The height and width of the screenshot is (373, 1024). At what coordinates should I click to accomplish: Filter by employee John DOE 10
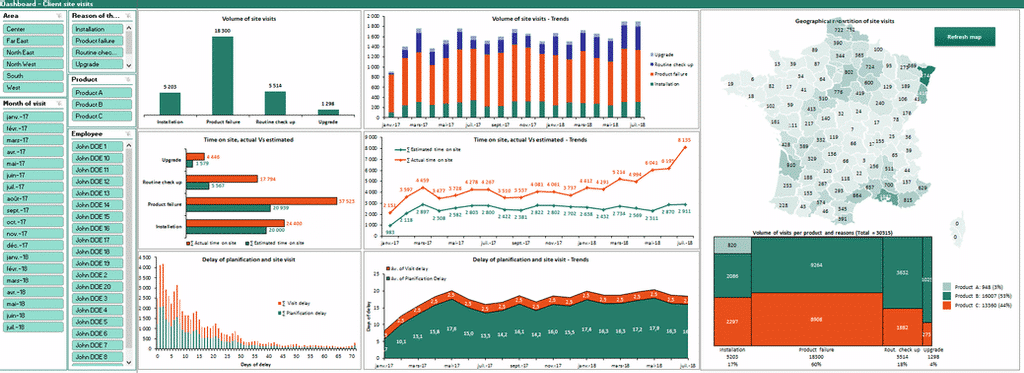pos(98,158)
